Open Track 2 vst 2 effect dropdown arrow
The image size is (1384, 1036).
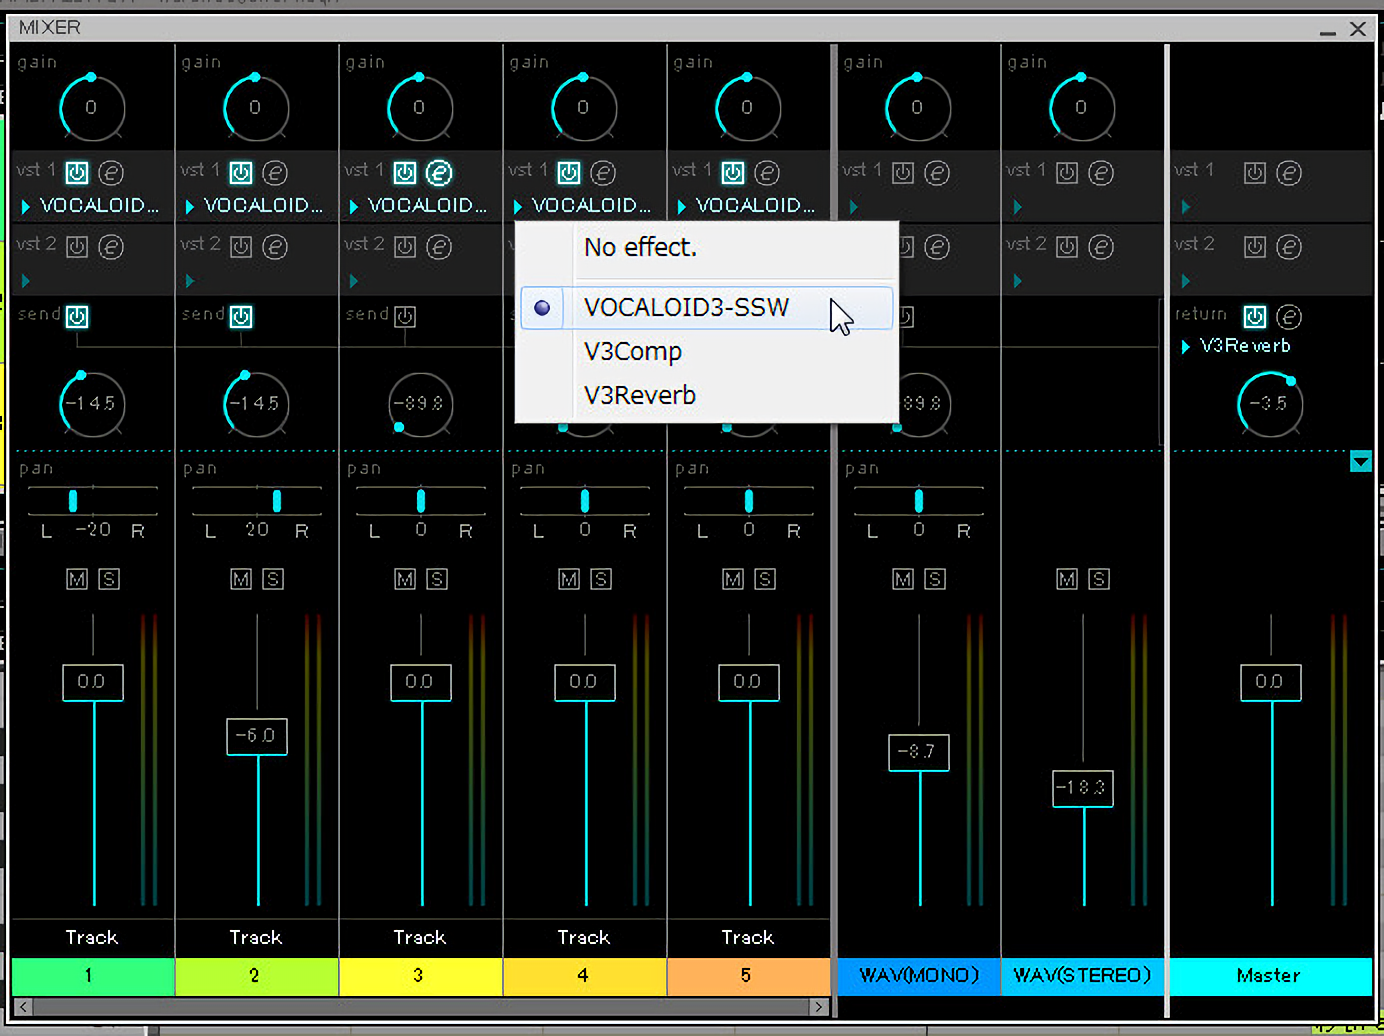coord(190,281)
